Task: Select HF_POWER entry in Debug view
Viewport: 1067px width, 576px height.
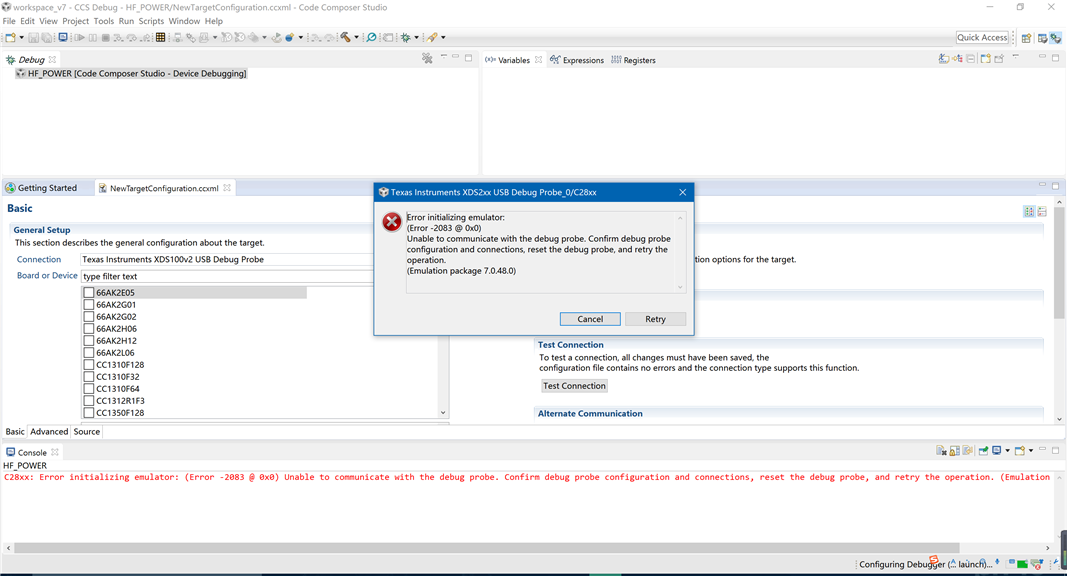Action: pos(132,74)
